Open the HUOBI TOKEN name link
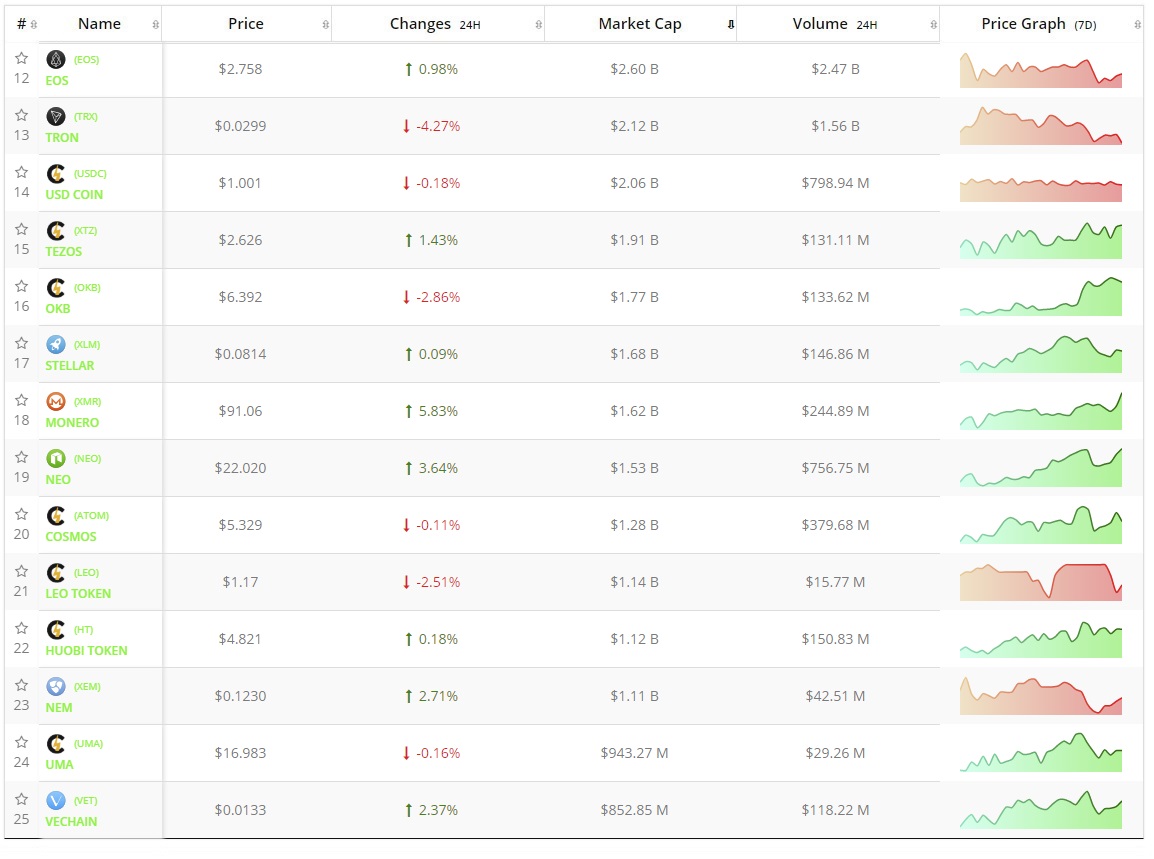This screenshot has height=859, width=1154. pos(86,650)
